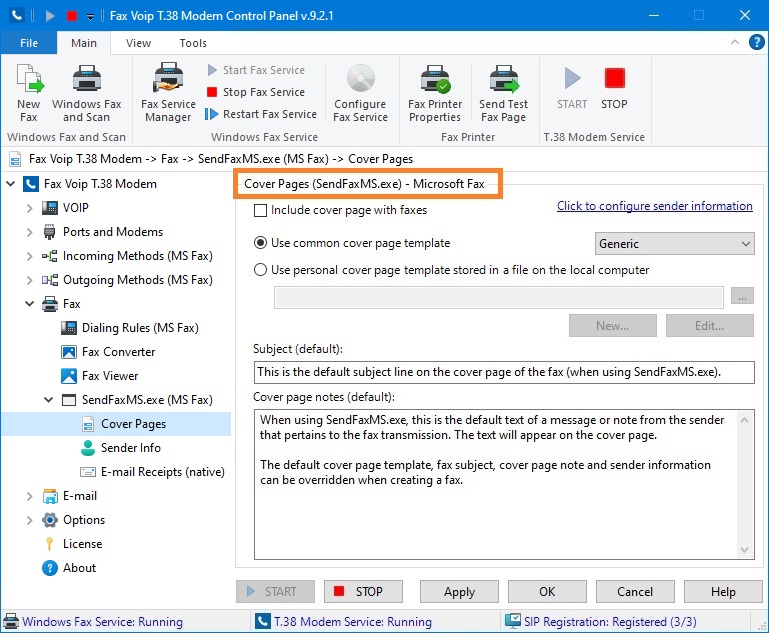Screen dimensions: 769x633
Task: Click the phone app icon in title bar
Action: tap(17, 16)
